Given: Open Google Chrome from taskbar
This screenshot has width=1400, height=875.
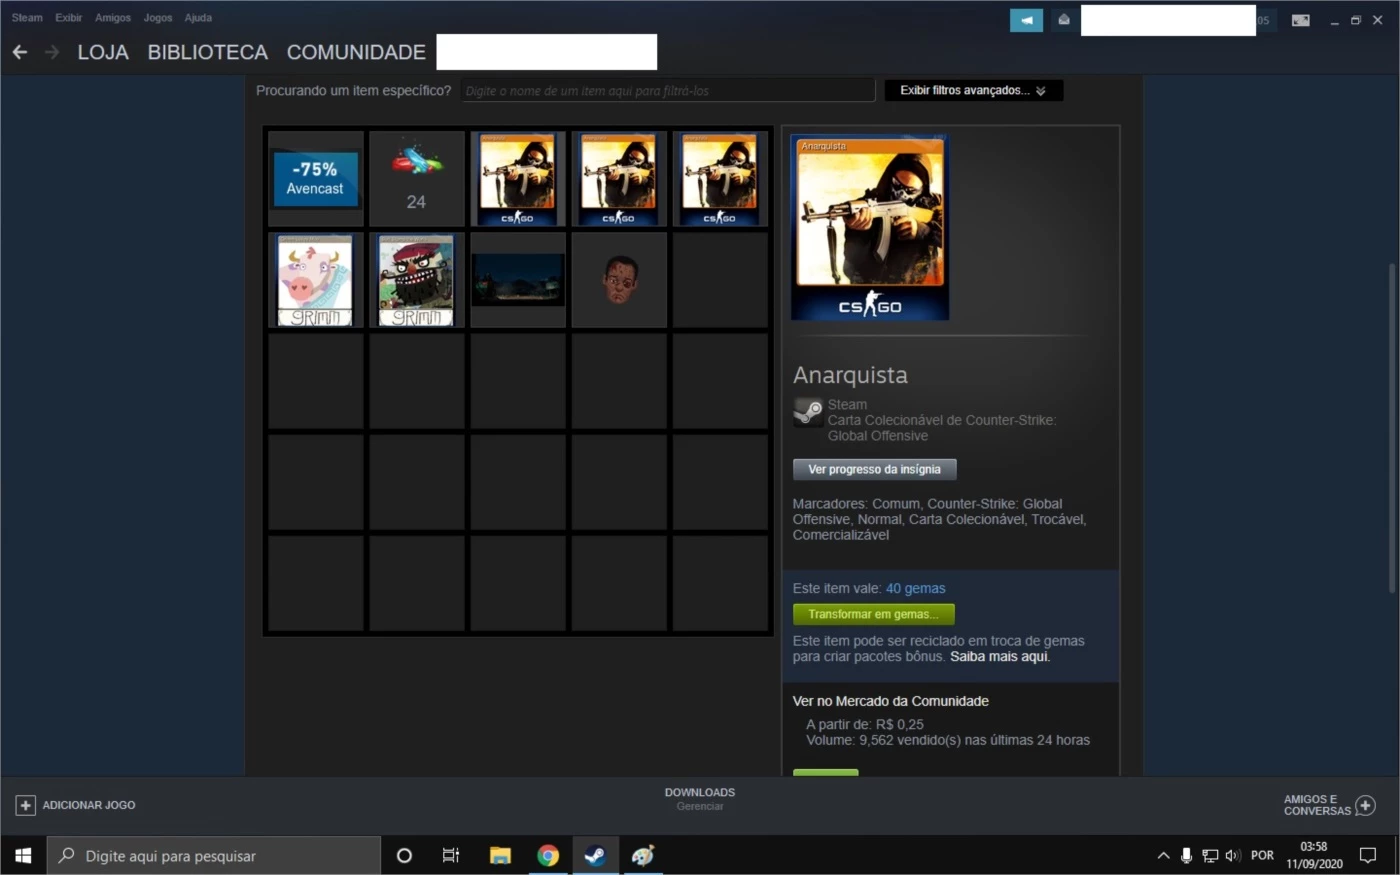Looking at the screenshot, I should pyautogui.click(x=548, y=856).
